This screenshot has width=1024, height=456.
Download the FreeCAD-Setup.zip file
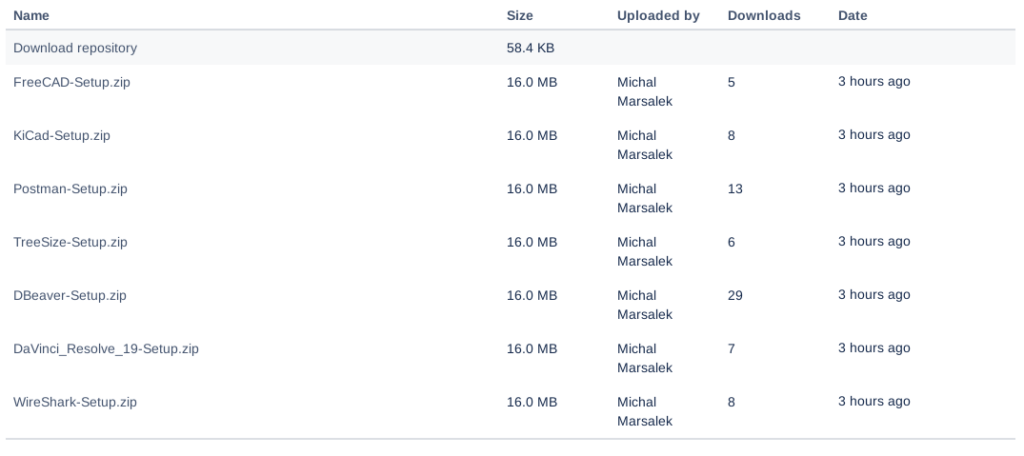pyautogui.click(x=71, y=82)
